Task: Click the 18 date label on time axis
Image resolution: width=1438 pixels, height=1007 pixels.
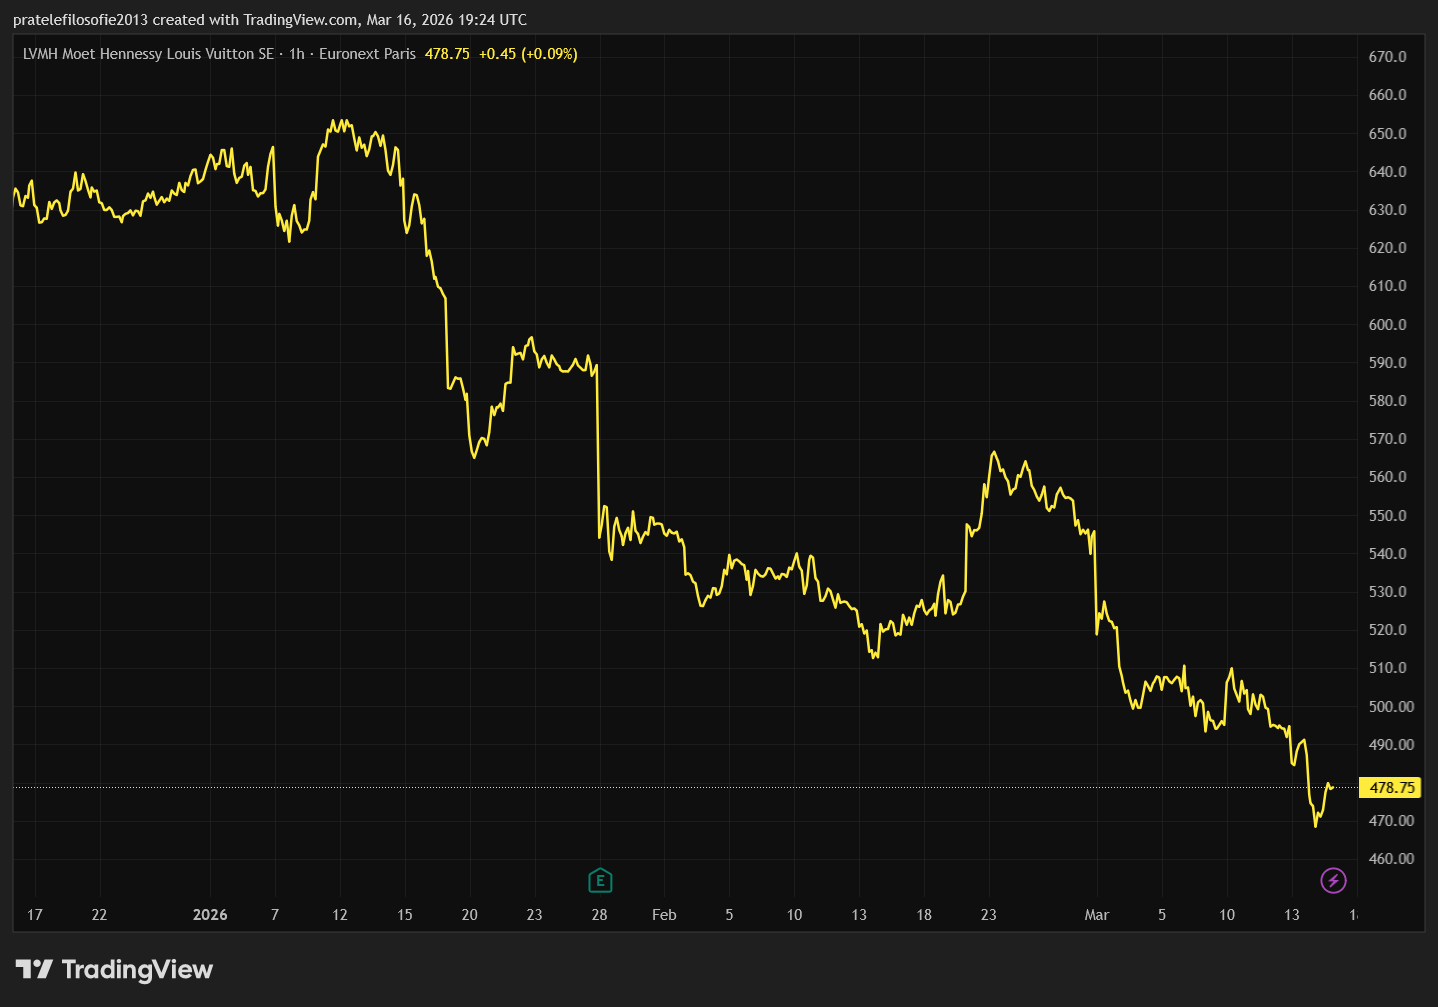Action: [924, 915]
